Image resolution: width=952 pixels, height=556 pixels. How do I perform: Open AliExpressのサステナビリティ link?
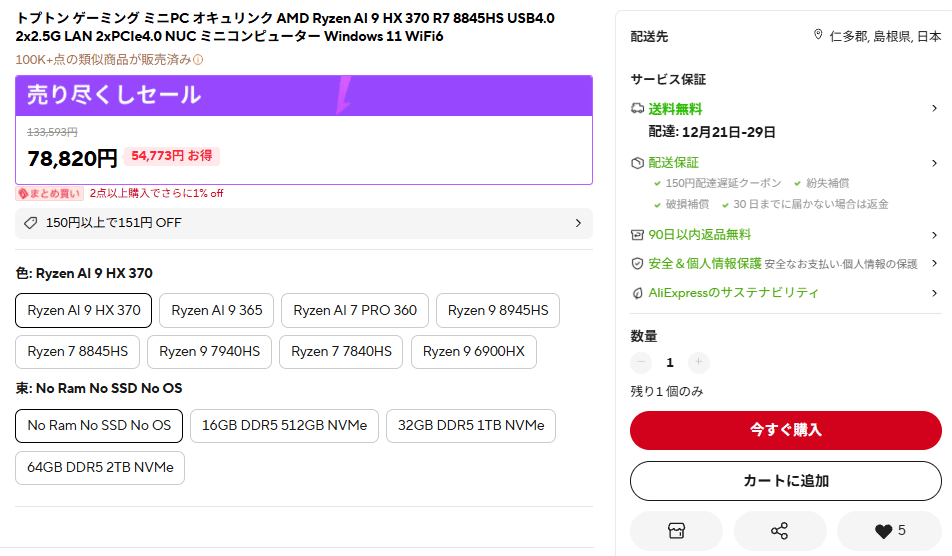click(733, 293)
